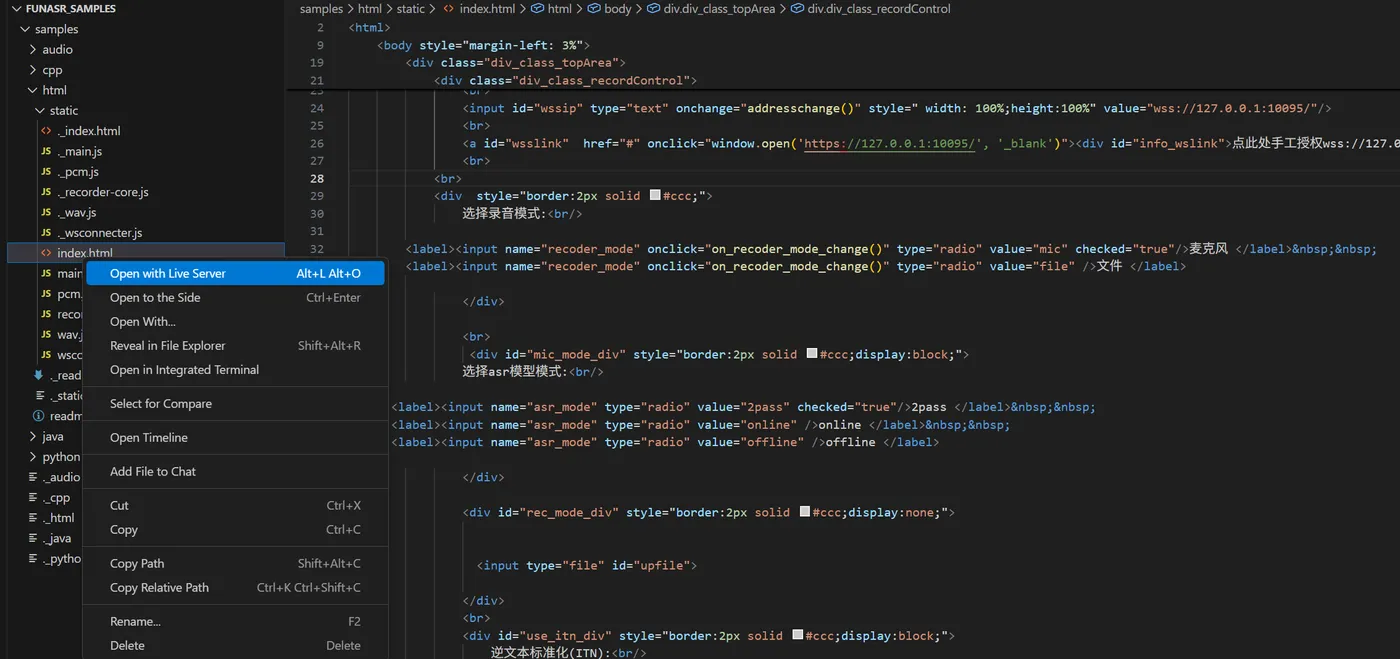Click the HTML file icon beside ._index.html
The width and height of the screenshot is (1400, 659).
tap(46, 131)
